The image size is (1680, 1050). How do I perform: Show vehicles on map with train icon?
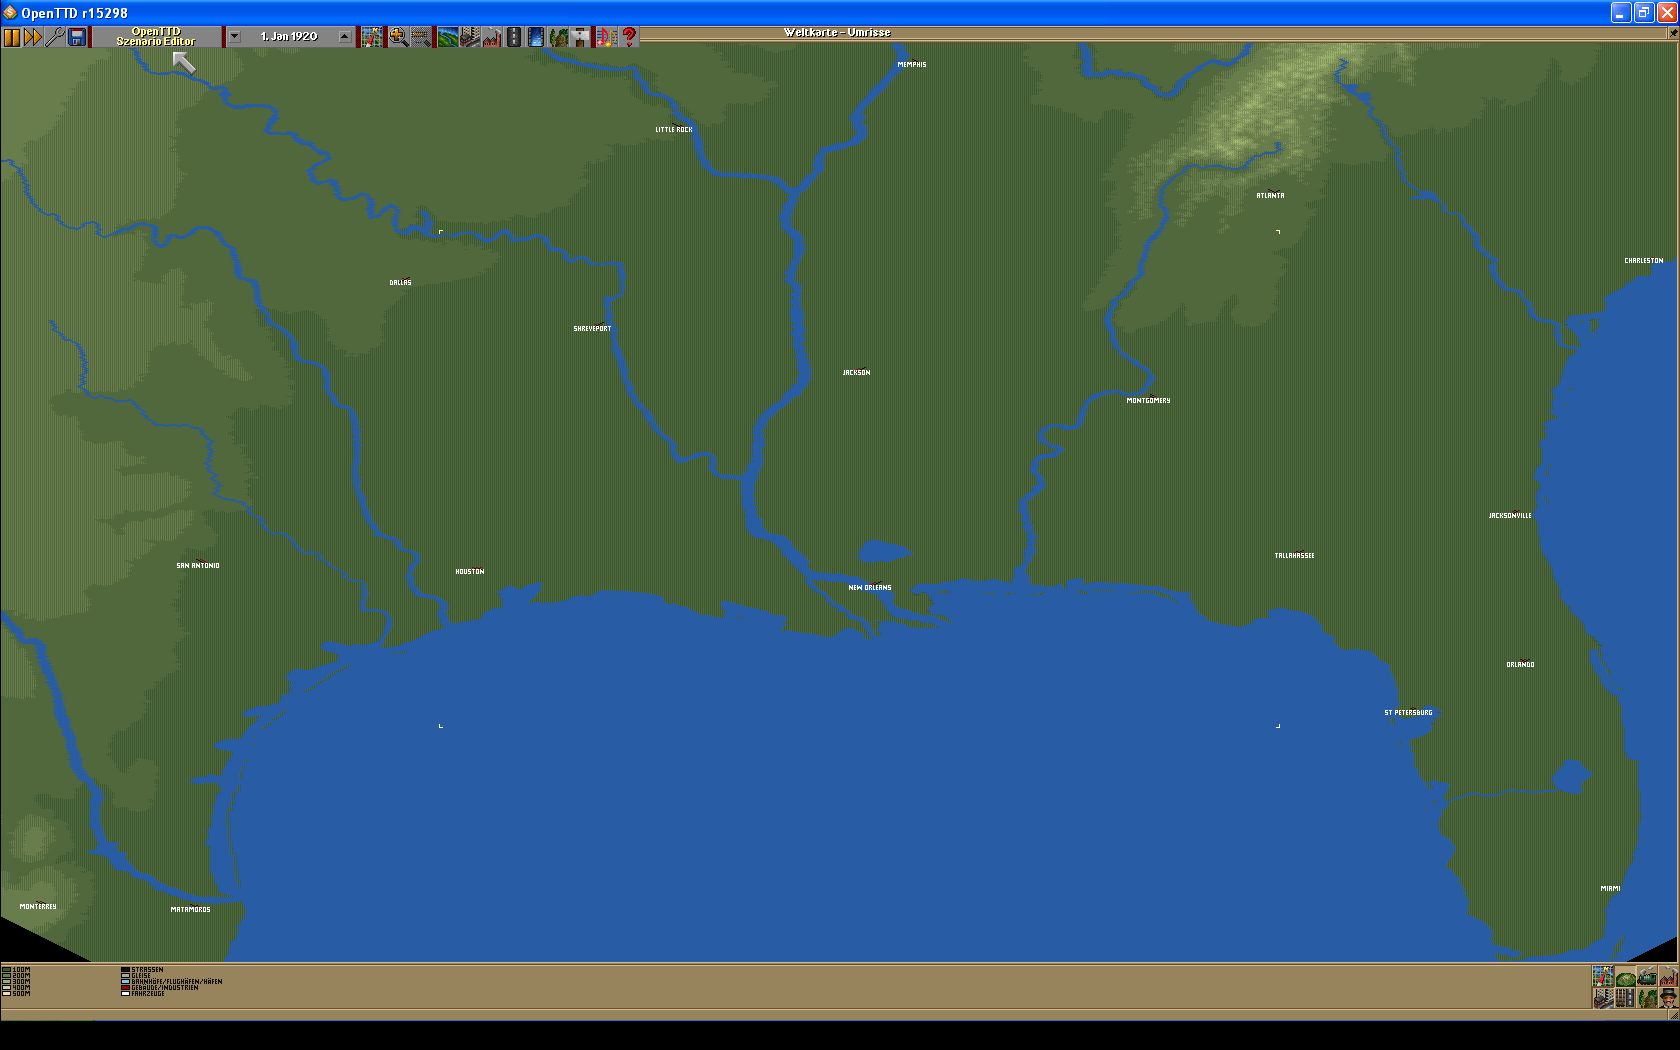coord(1647,976)
